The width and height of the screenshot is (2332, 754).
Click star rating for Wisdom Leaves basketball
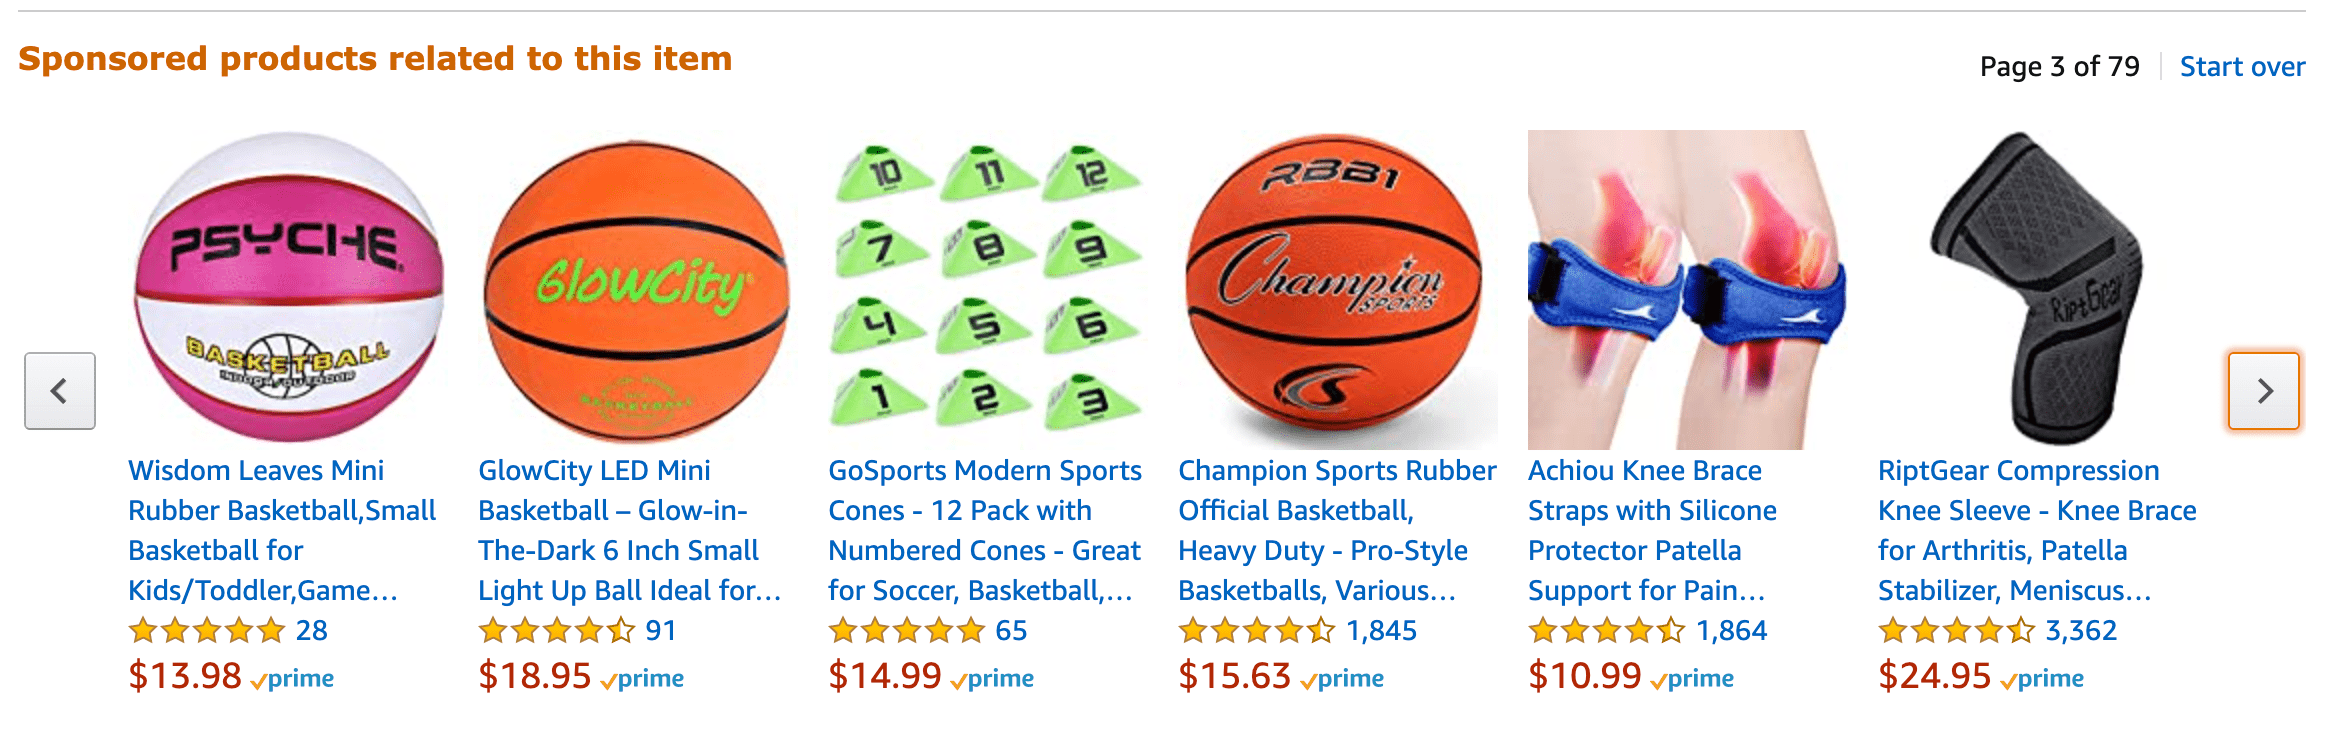click(207, 631)
